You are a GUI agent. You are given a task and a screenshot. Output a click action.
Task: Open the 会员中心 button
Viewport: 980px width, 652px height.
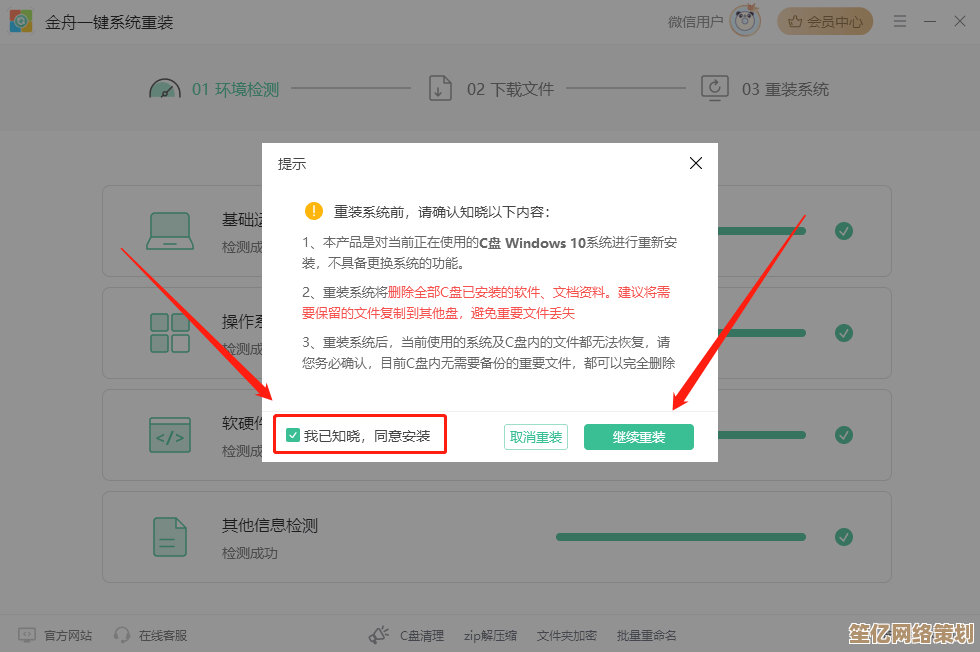click(x=825, y=21)
